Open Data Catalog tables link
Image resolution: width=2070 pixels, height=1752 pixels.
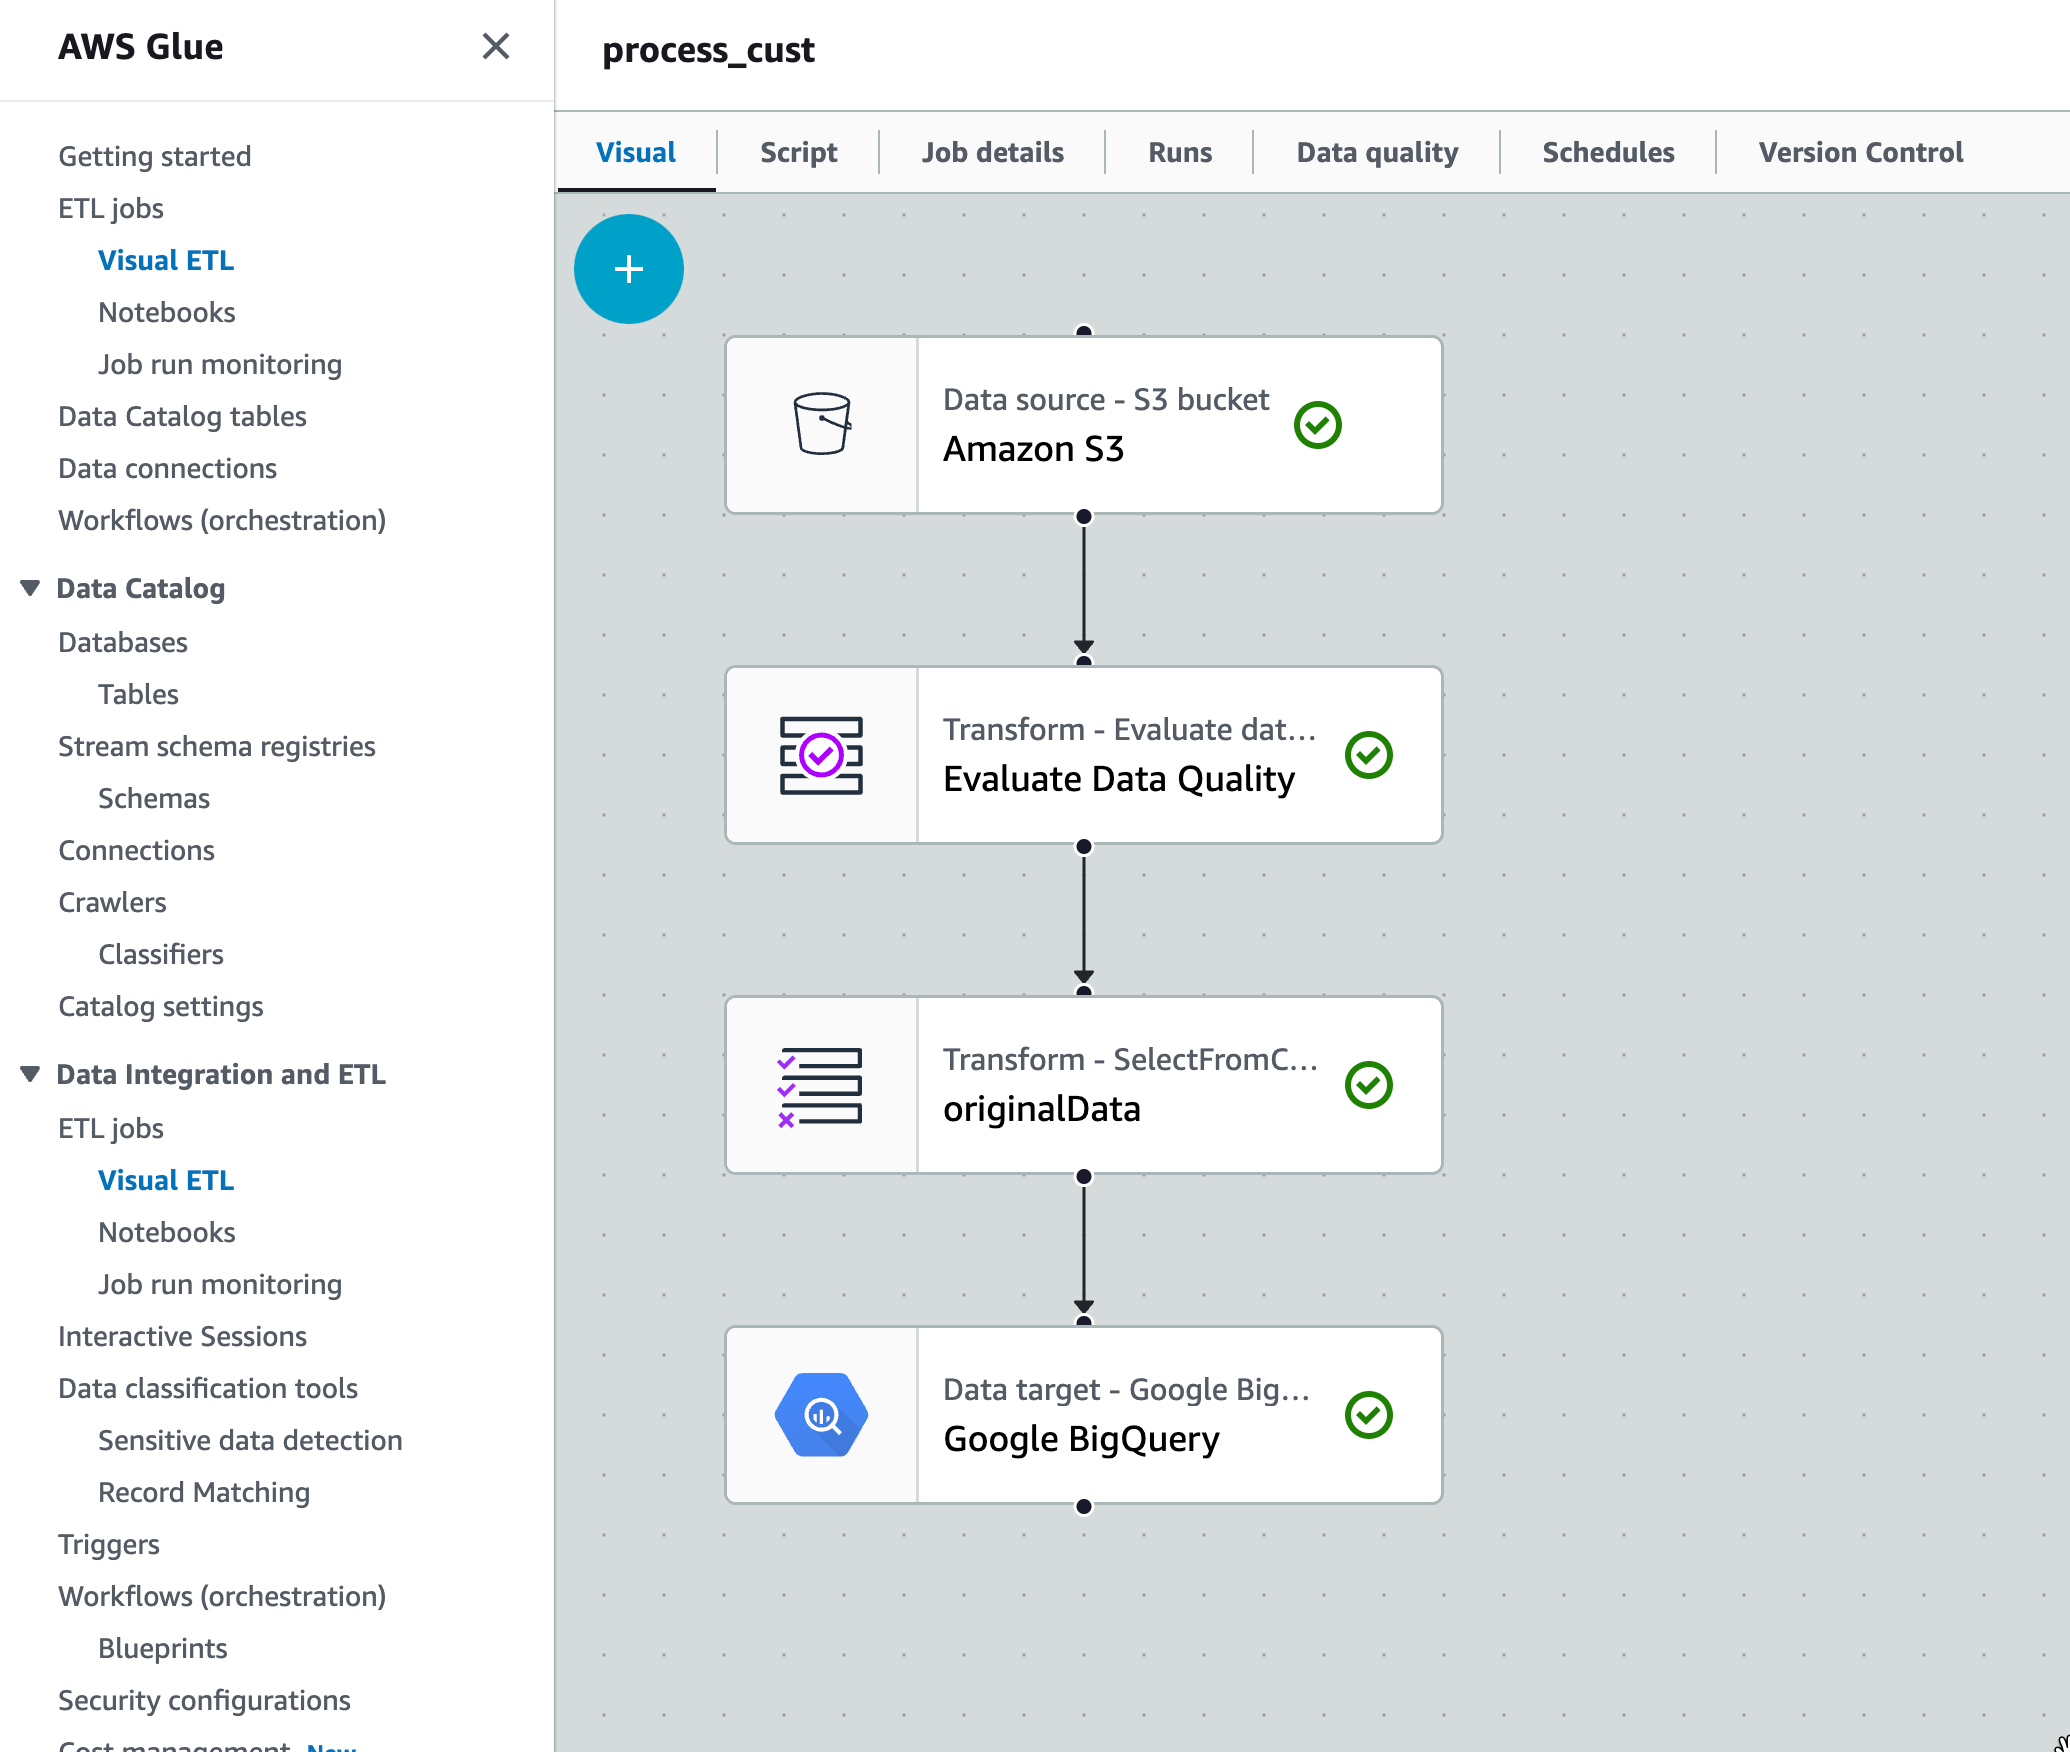(x=182, y=416)
